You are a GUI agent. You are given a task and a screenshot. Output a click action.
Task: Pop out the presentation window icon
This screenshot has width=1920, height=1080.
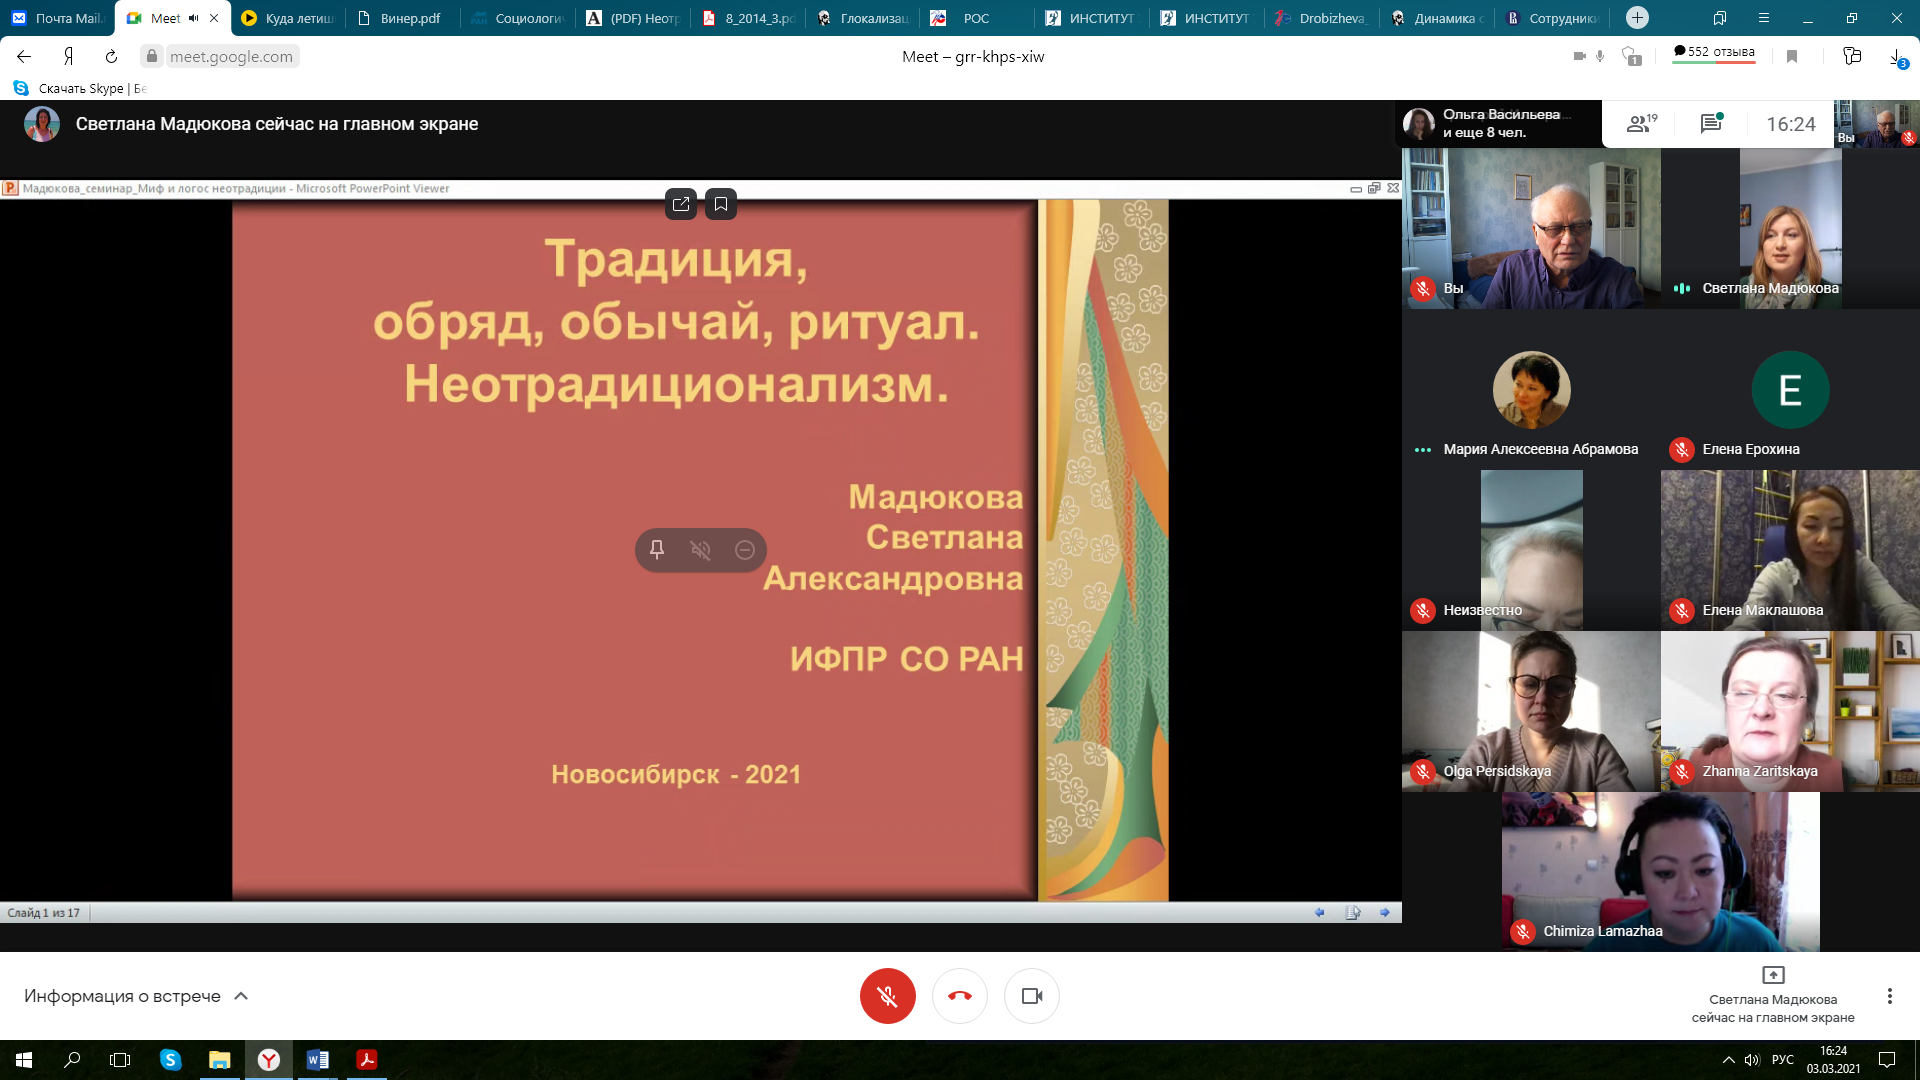pyautogui.click(x=681, y=204)
